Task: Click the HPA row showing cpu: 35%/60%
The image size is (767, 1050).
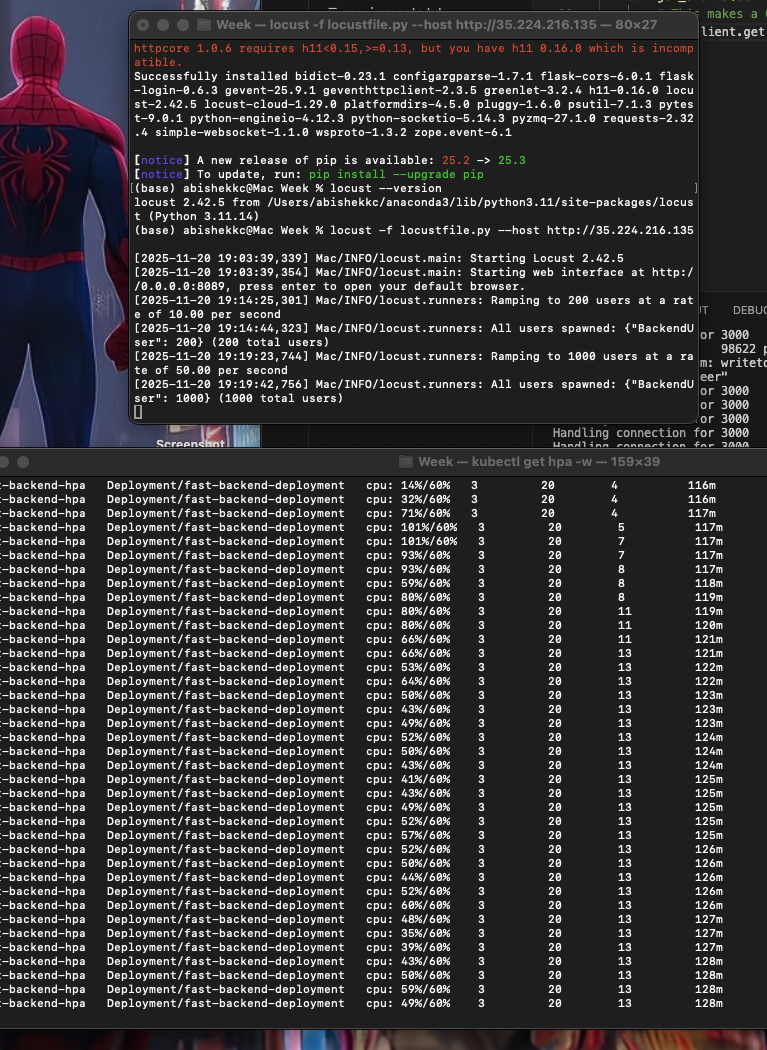Action: pos(361,933)
